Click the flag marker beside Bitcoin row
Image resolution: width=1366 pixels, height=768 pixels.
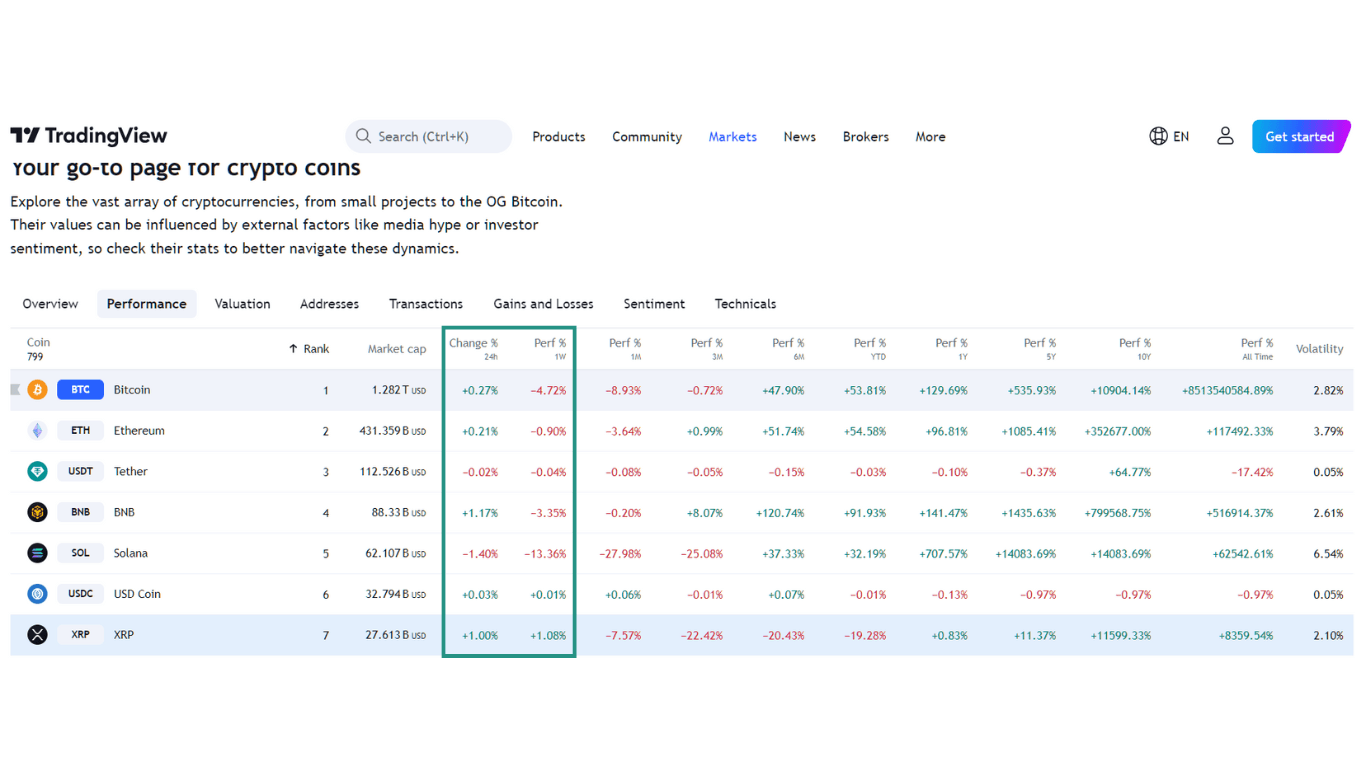click(x=15, y=390)
